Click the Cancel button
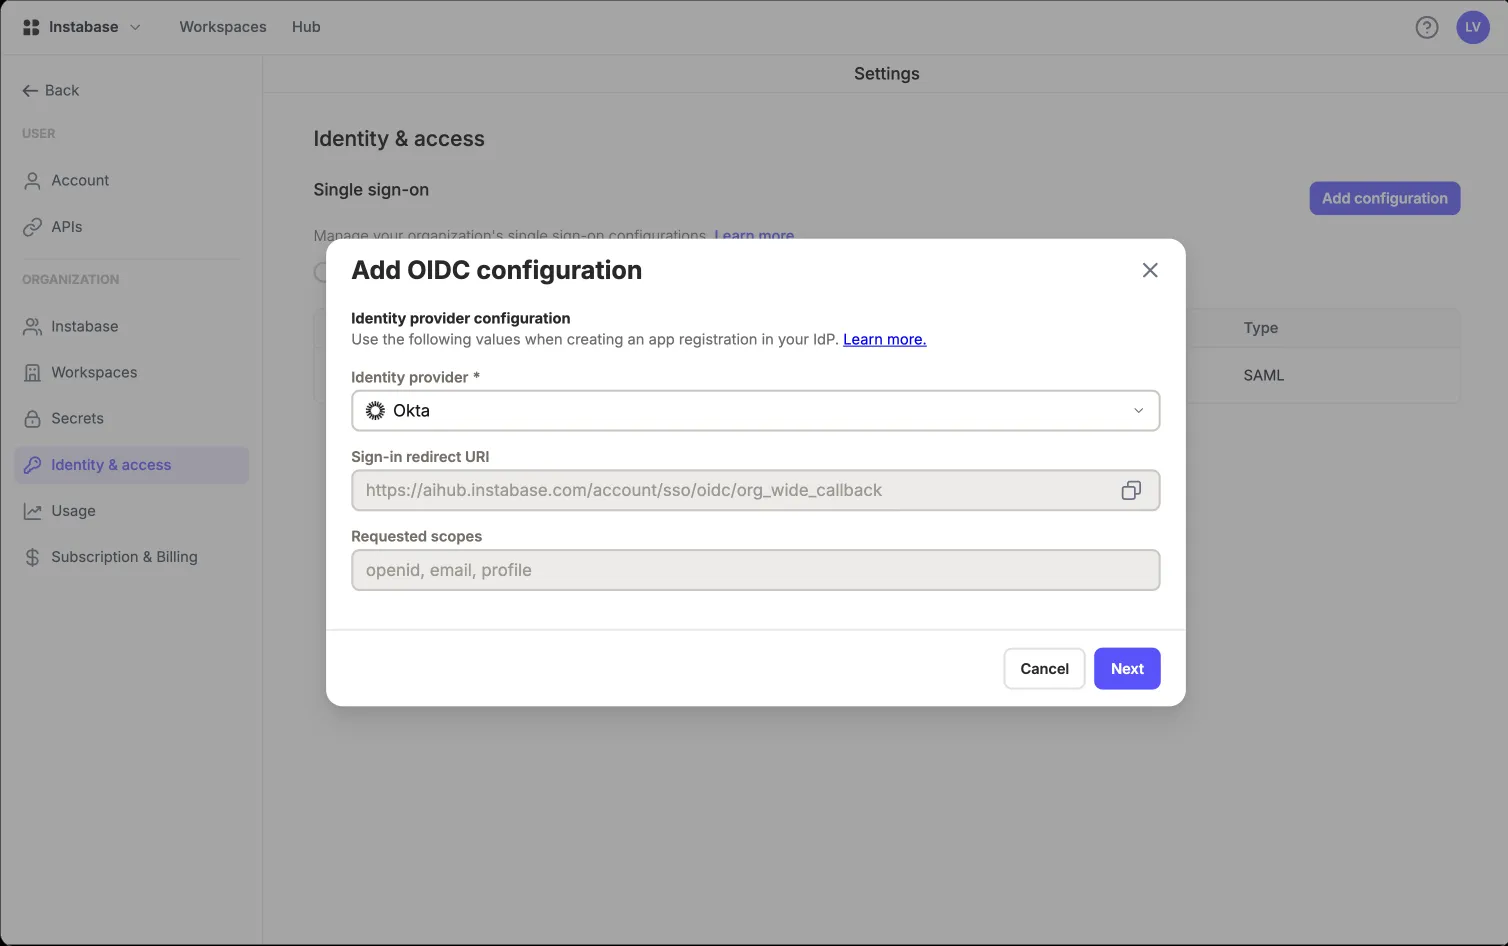The height and width of the screenshot is (946, 1508). (1044, 668)
